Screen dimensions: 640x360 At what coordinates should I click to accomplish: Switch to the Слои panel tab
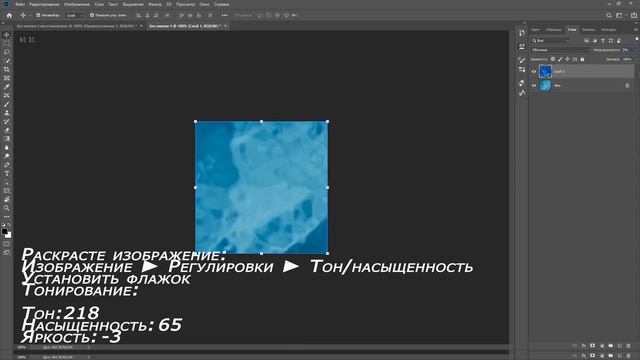pos(572,29)
